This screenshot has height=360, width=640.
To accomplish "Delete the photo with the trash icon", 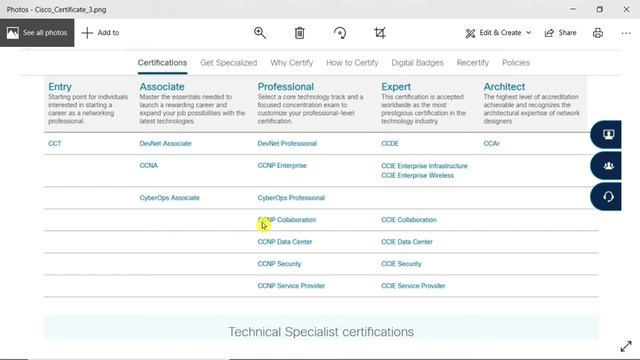I will pos(300,33).
